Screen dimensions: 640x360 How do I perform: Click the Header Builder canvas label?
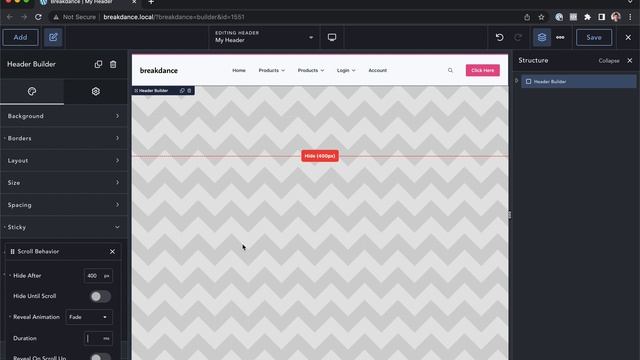153,91
